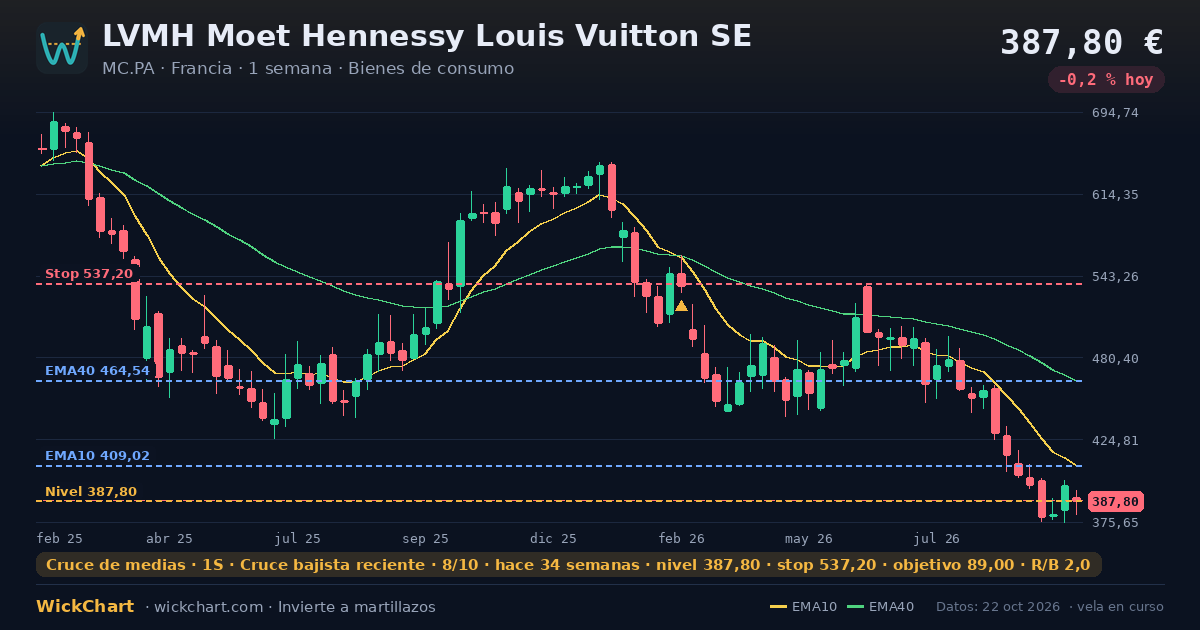Click the MC.PA · Francia subtitle line

point(308,69)
